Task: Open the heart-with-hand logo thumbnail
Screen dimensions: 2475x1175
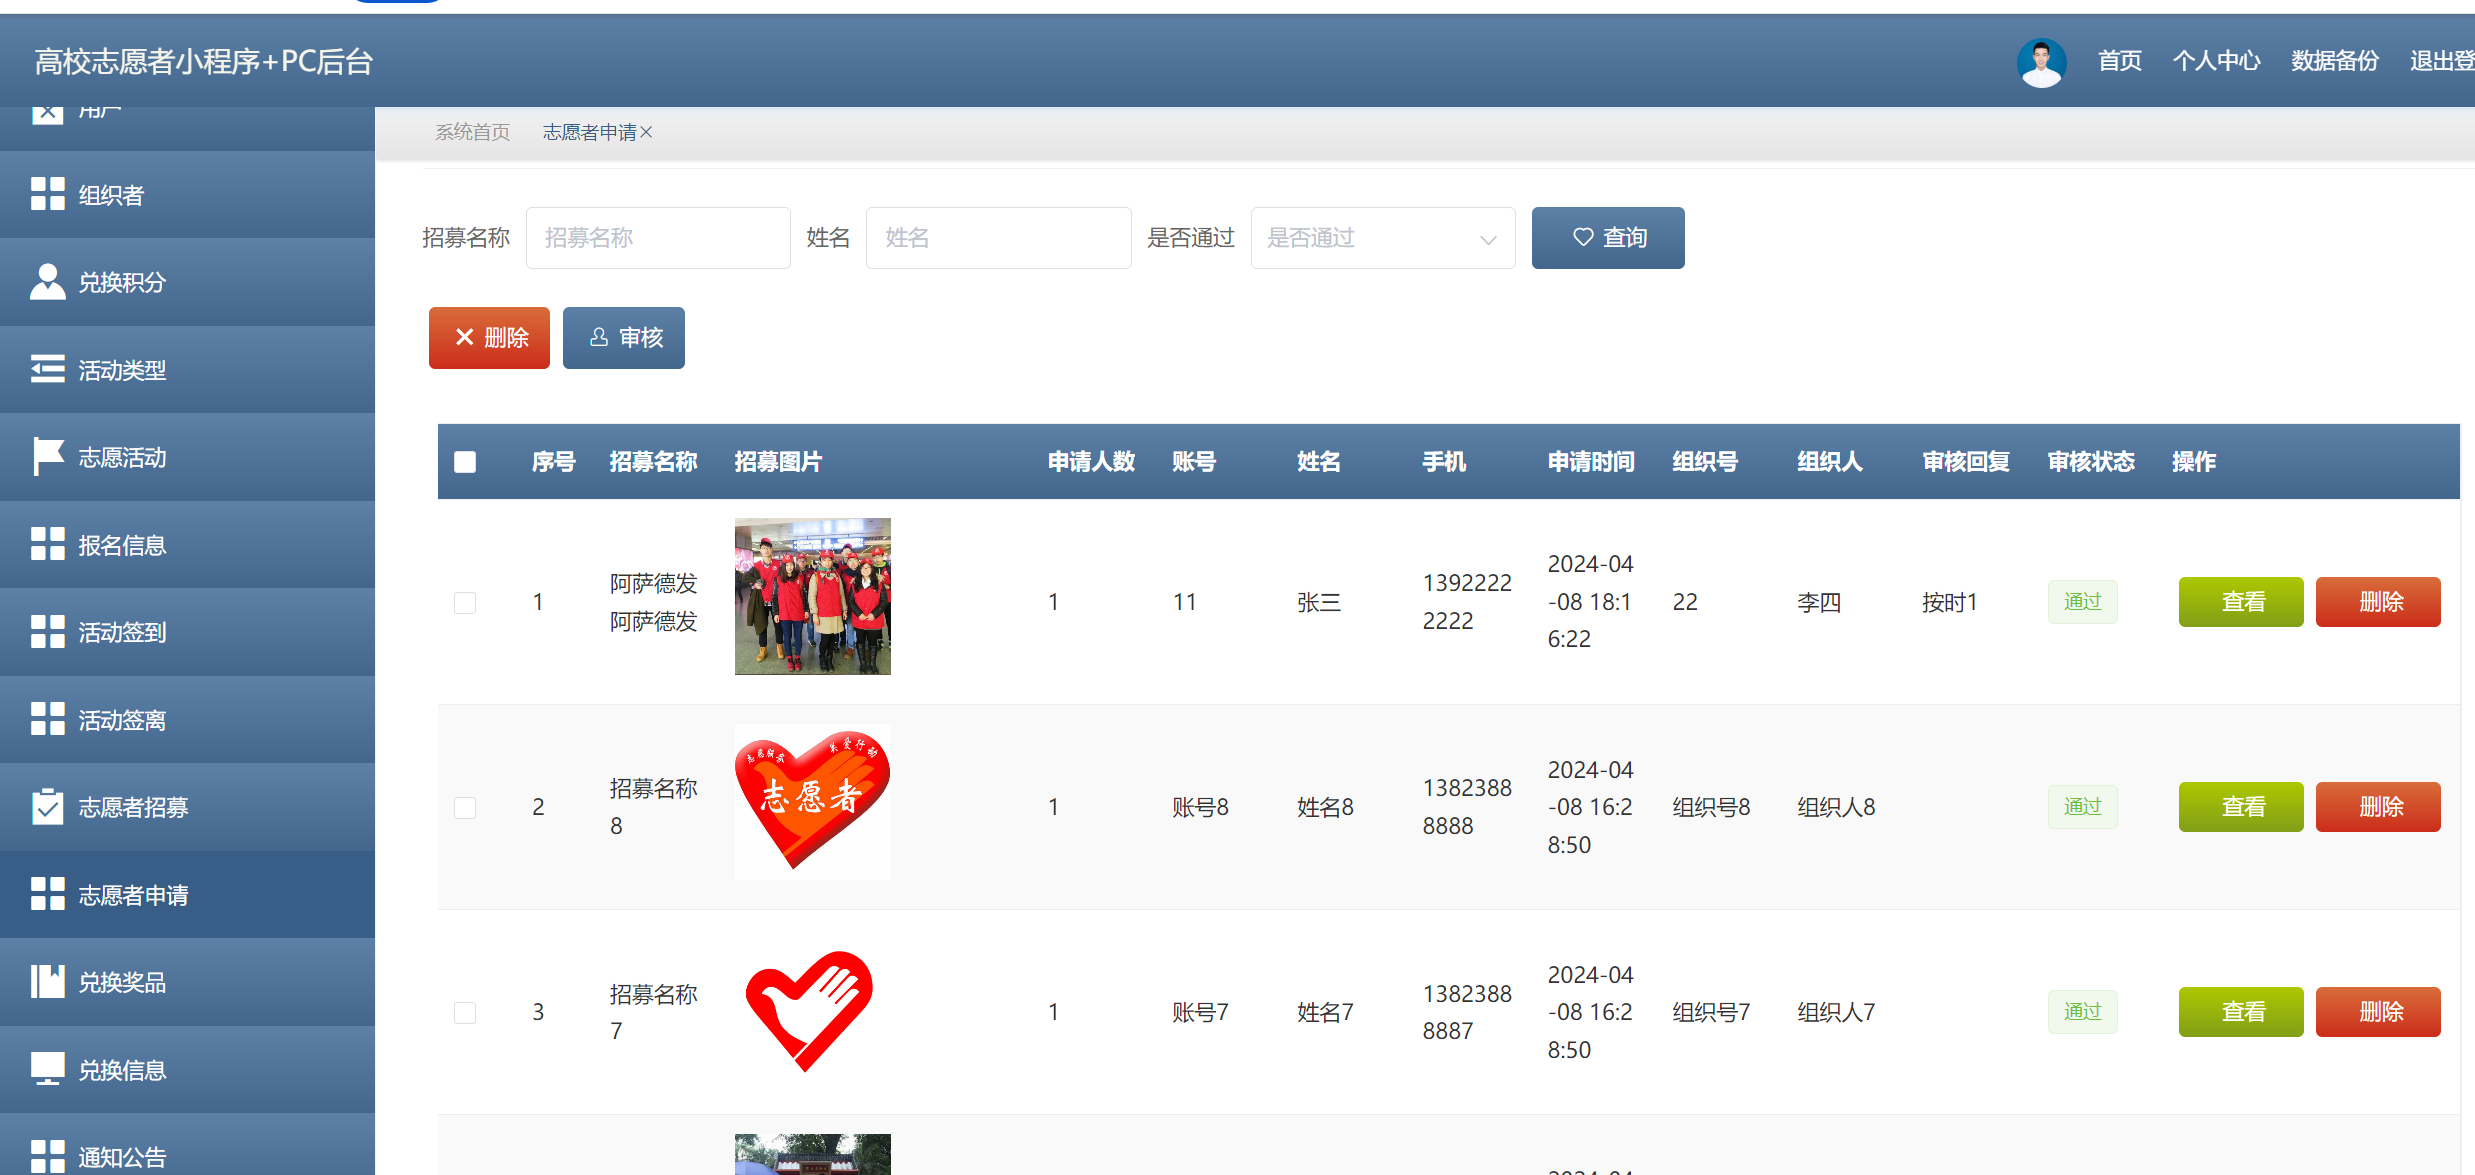Action: click(x=812, y=1012)
